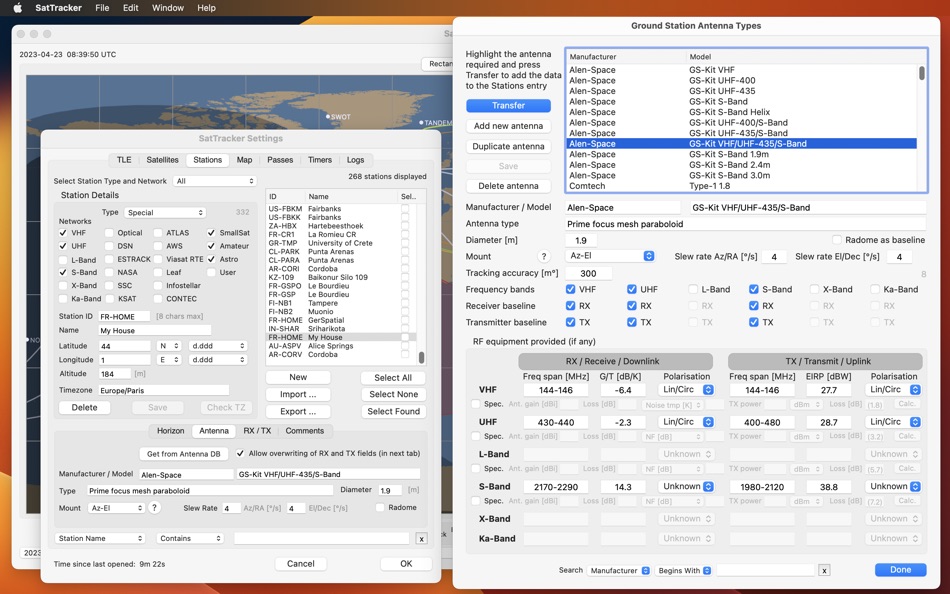Click the Export ... button
Image resolution: width=950 pixels, height=594 pixels.
pyautogui.click(x=298, y=412)
